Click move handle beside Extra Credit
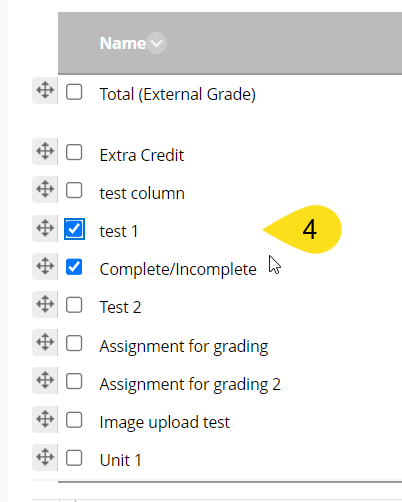The width and height of the screenshot is (402, 502). pos(45,152)
